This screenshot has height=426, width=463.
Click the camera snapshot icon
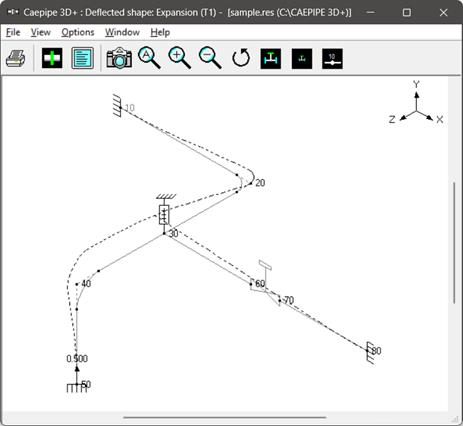tap(119, 58)
